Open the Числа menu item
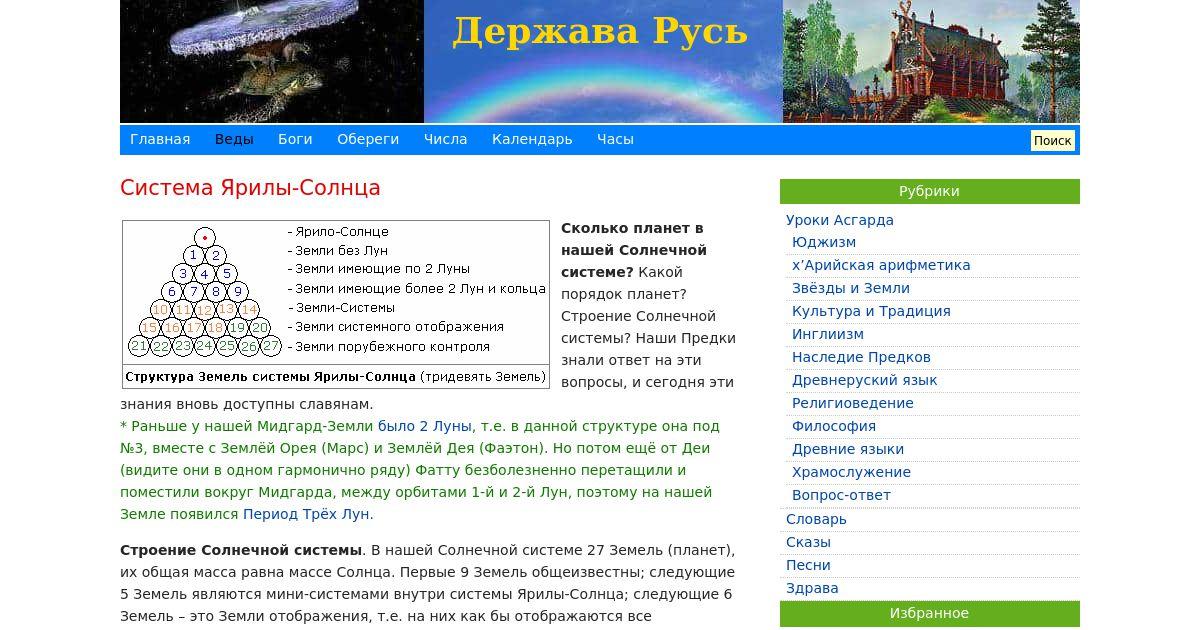The image size is (1200, 630). pos(445,139)
